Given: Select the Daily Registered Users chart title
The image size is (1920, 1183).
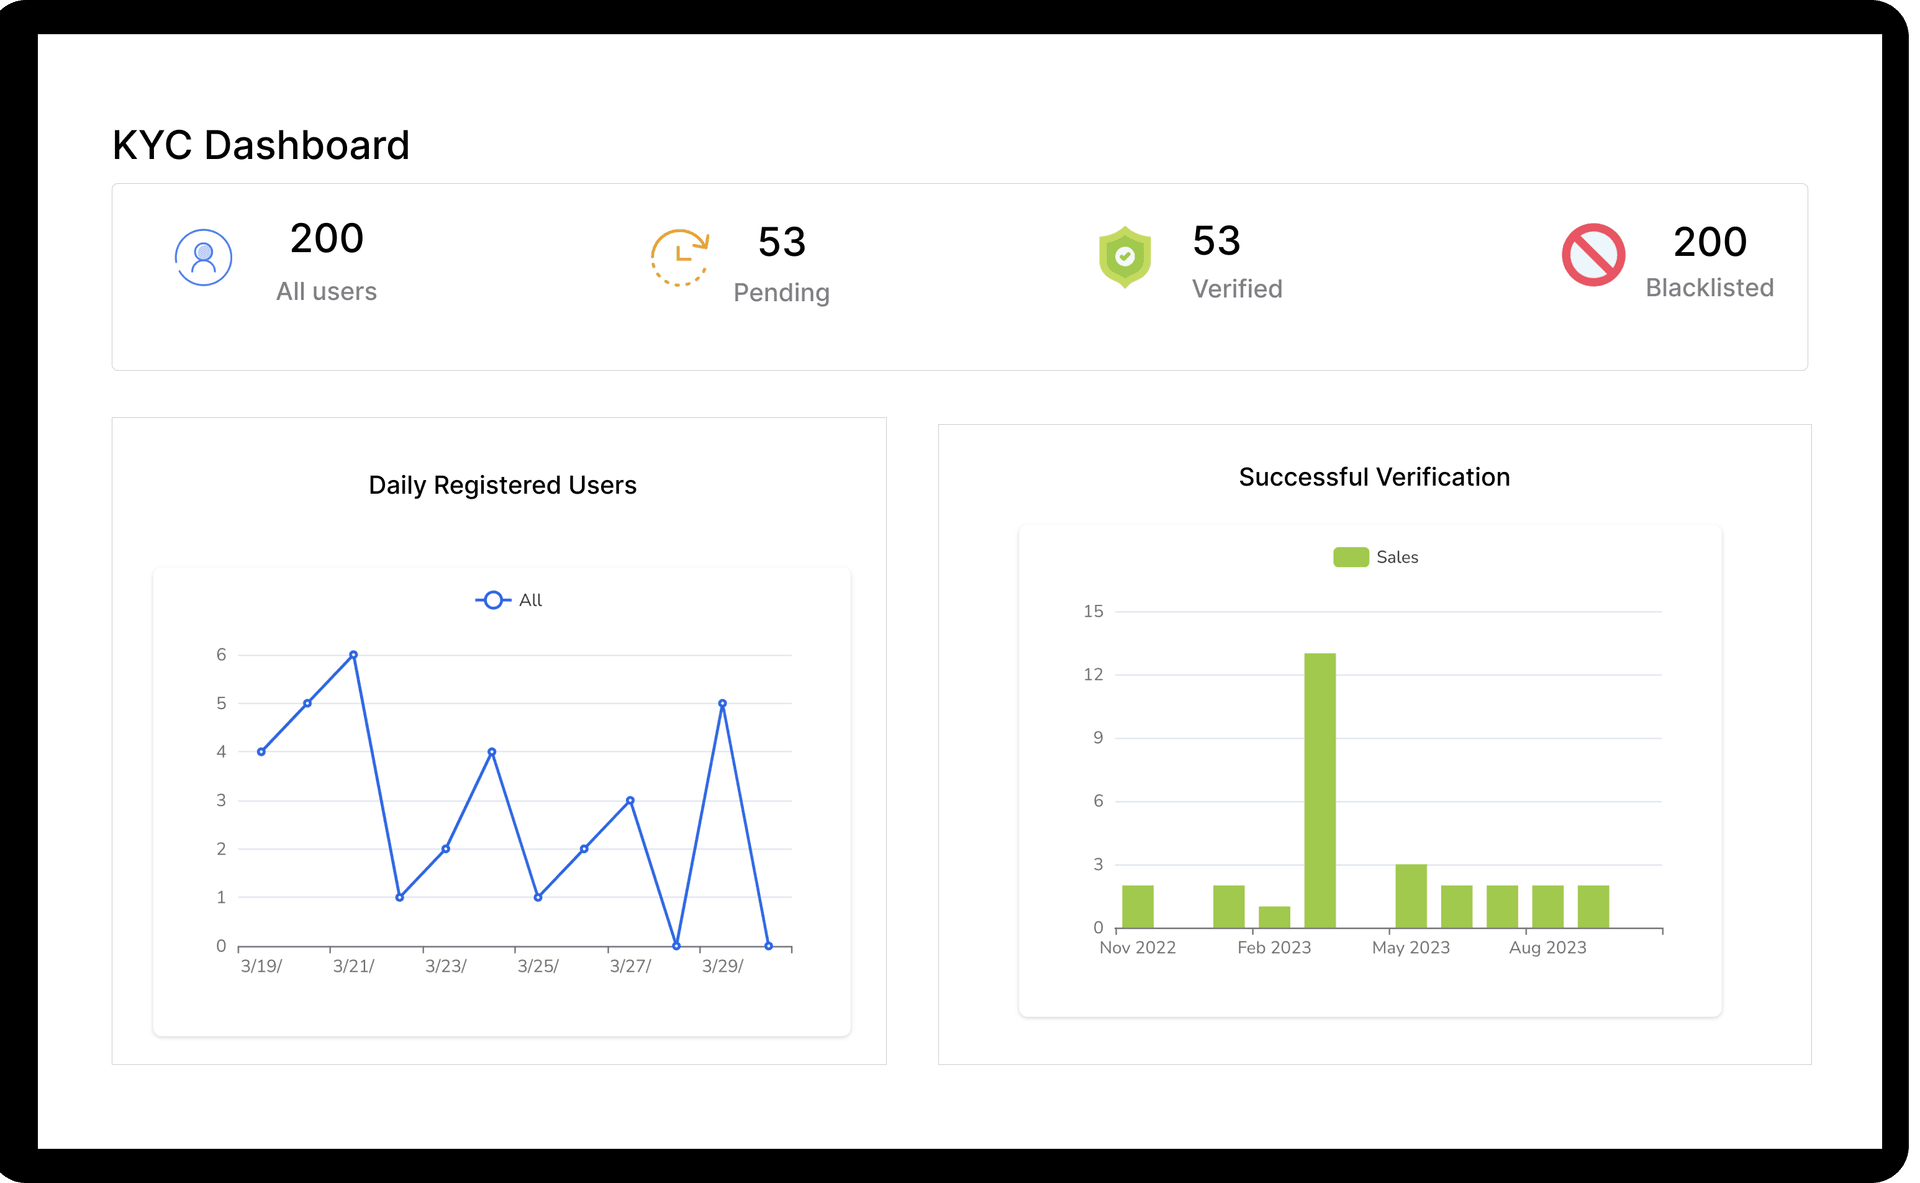Looking at the screenshot, I should [x=503, y=485].
